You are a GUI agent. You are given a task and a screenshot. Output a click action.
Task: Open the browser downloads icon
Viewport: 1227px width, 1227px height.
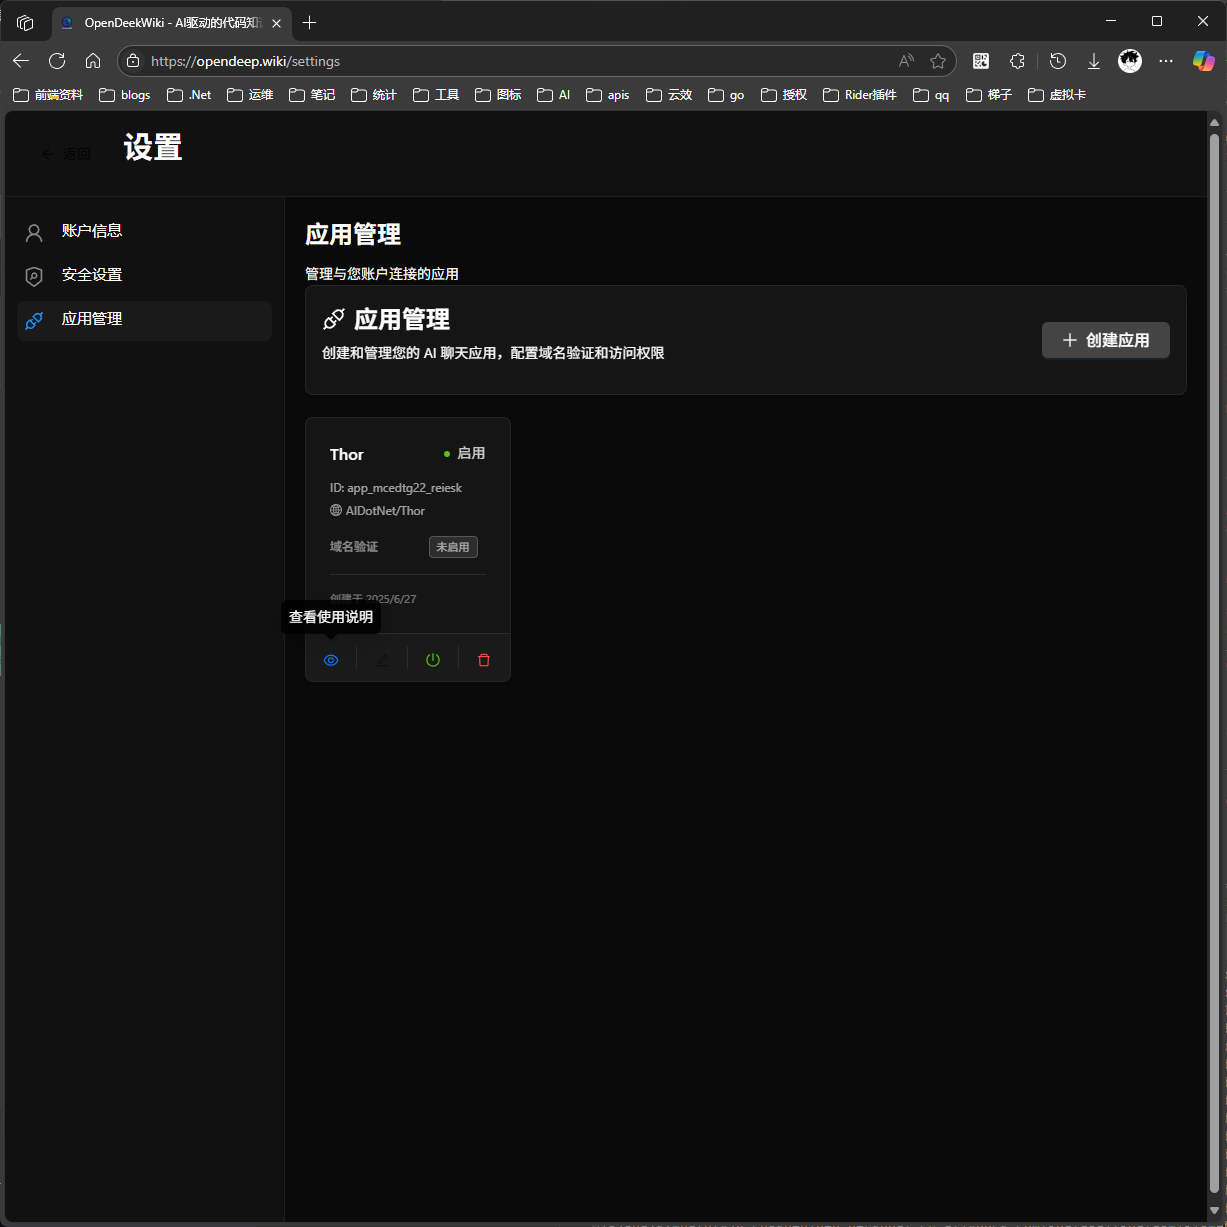pyautogui.click(x=1094, y=61)
